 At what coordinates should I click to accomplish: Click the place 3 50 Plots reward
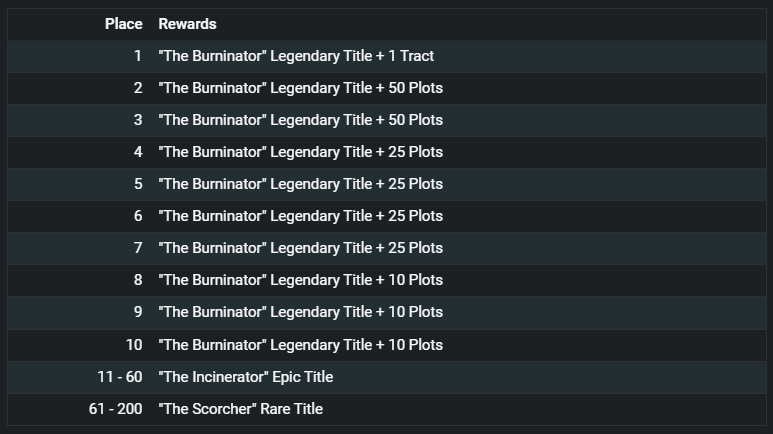pos(300,120)
